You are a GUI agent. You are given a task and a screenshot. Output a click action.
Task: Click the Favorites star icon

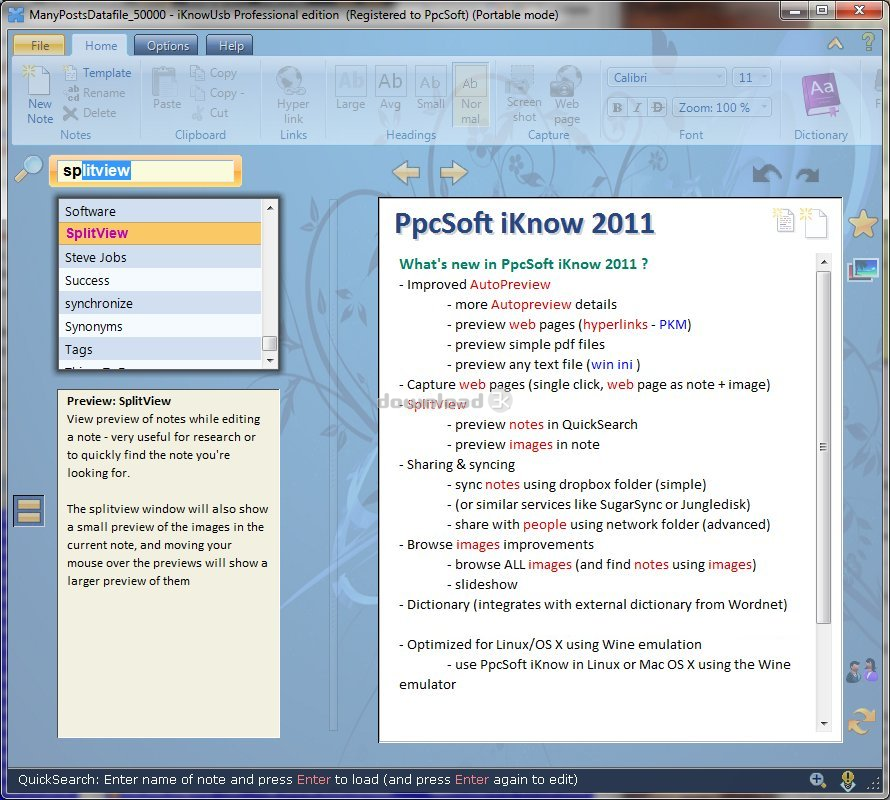coord(863,224)
